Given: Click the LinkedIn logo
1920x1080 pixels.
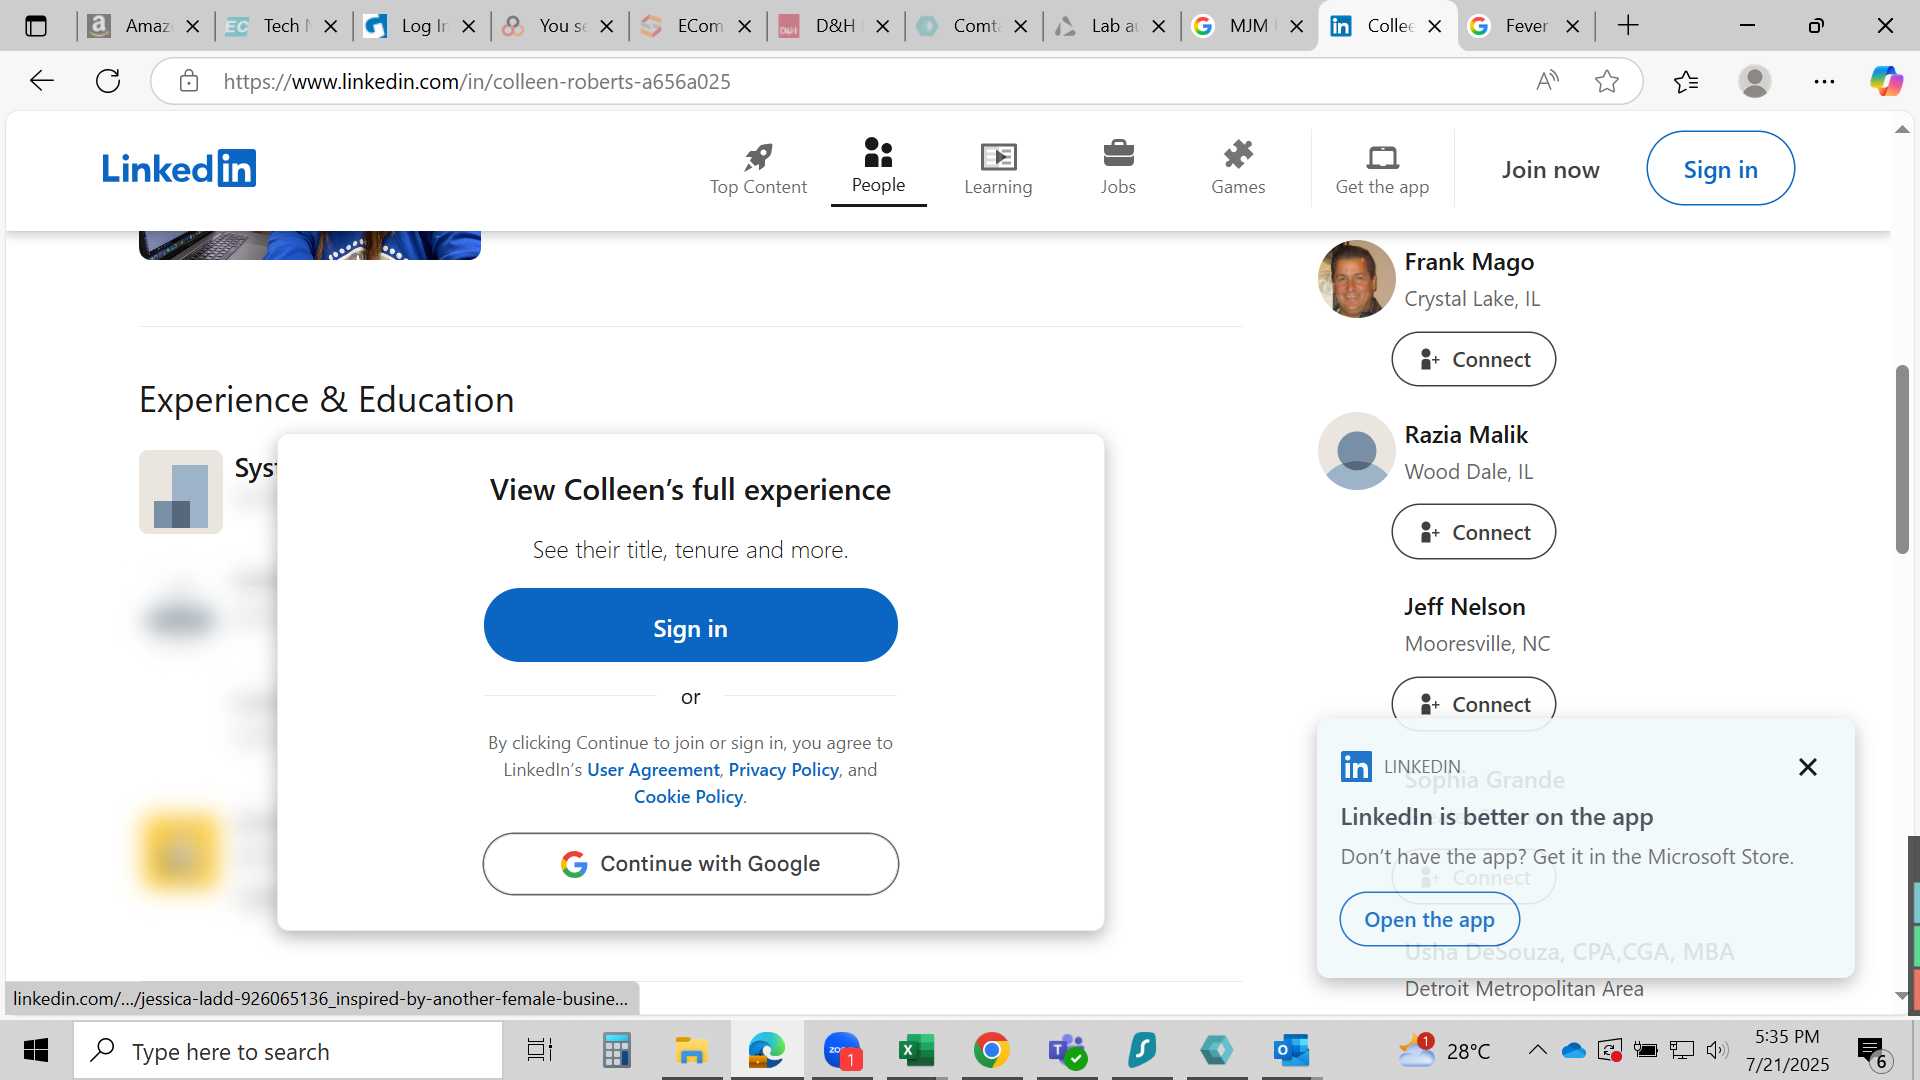Looking at the screenshot, I should (179, 168).
